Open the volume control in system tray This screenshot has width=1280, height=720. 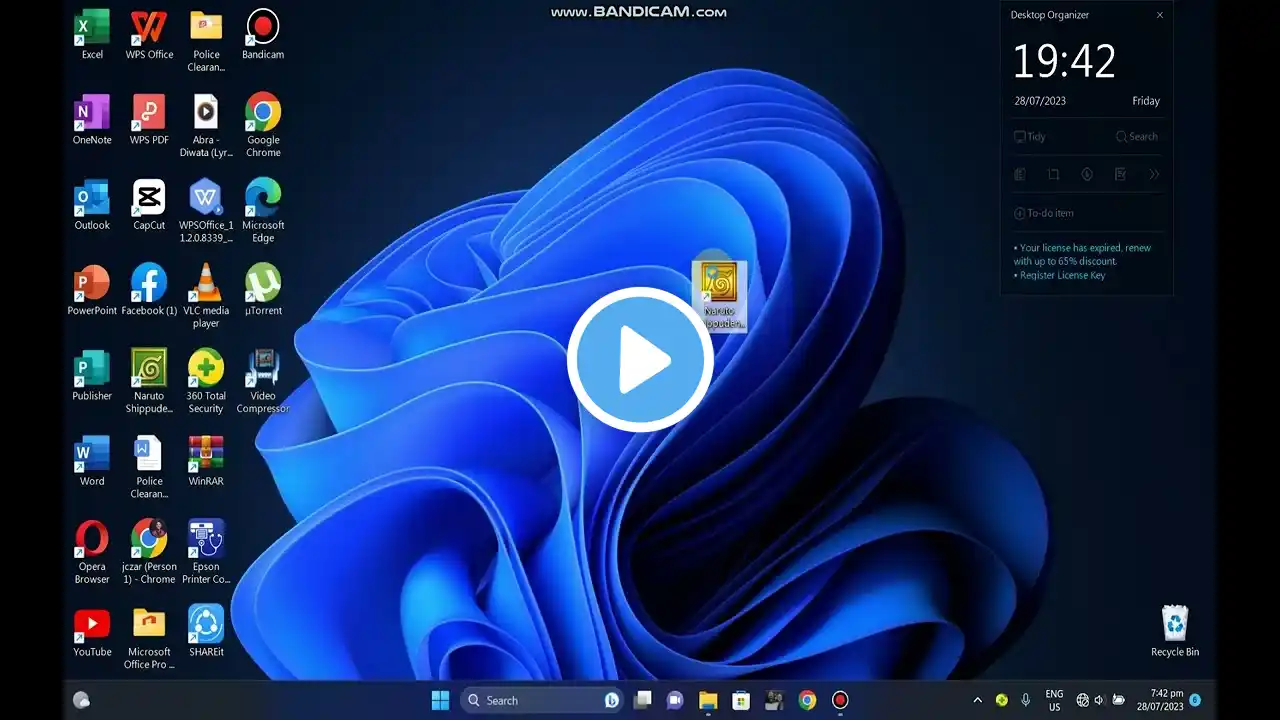point(1099,700)
